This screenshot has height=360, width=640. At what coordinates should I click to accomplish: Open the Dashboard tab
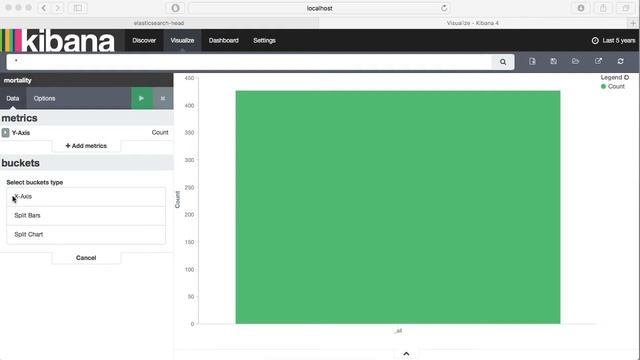tap(224, 40)
